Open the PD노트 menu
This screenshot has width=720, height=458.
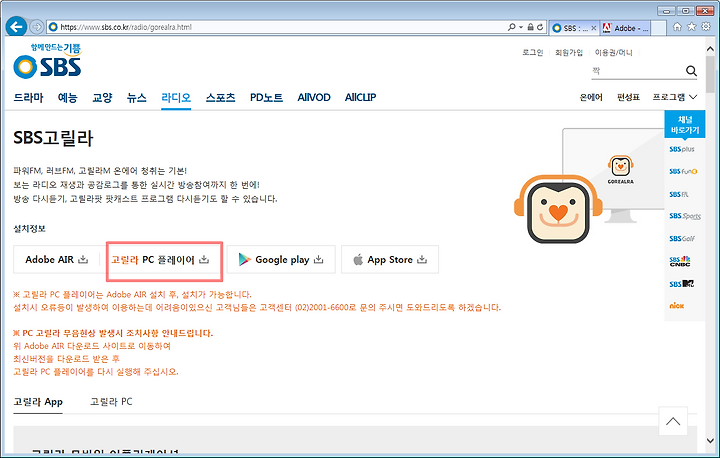pyautogui.click(x=266, y=97)
